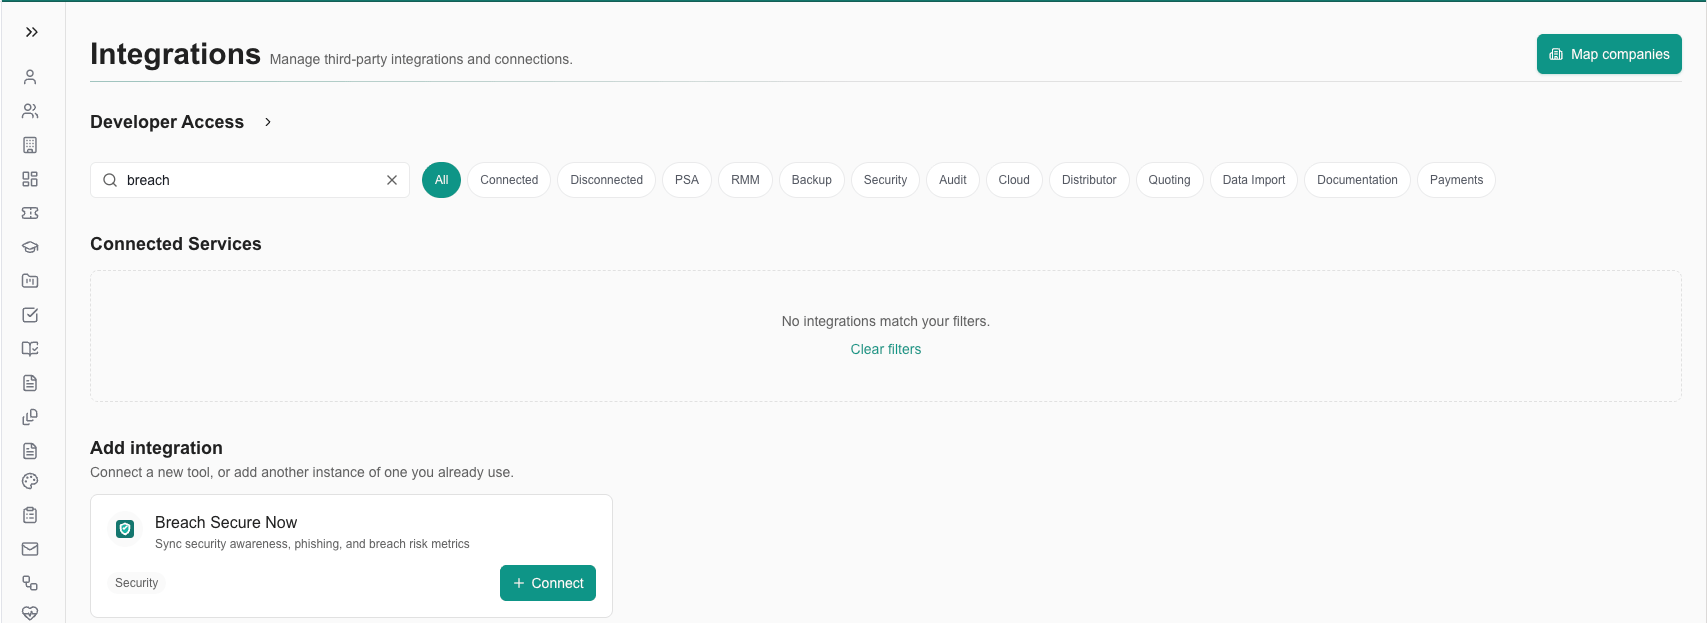Select the Audit category filter
The height and width of the screenshot is (623, 1707).
tap(953, 180)
